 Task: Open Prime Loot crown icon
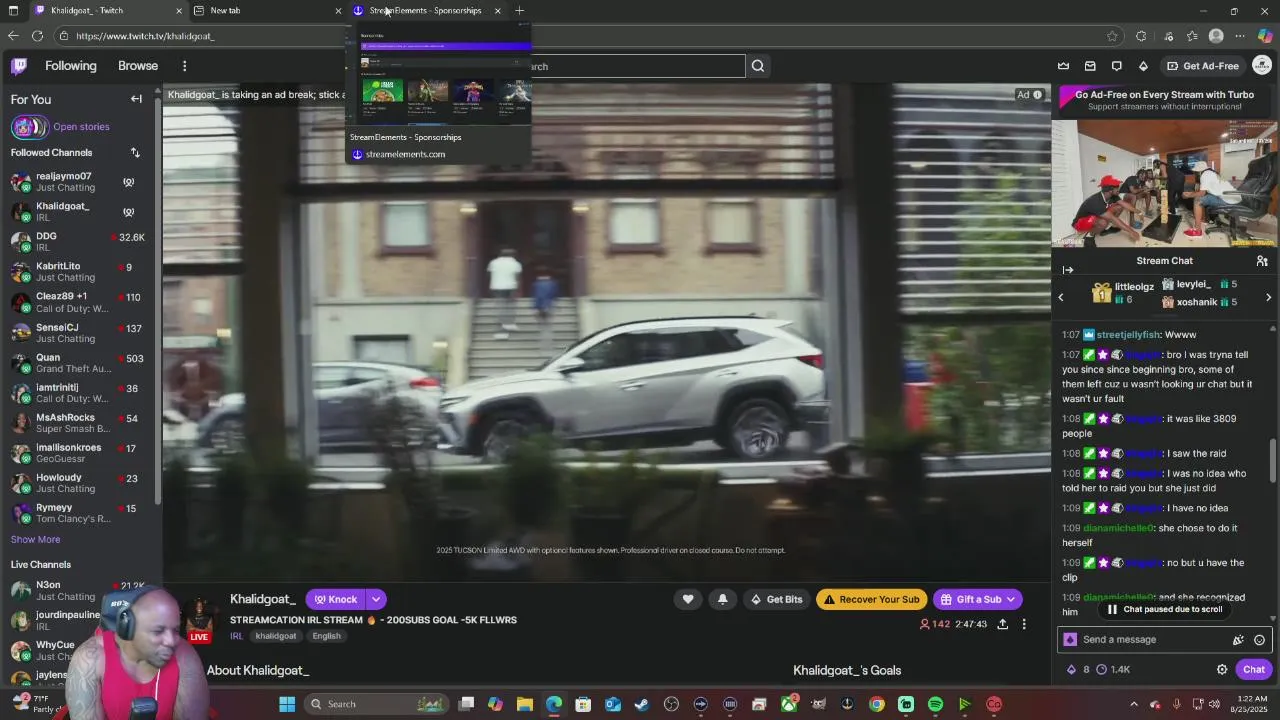(1063, 66)
